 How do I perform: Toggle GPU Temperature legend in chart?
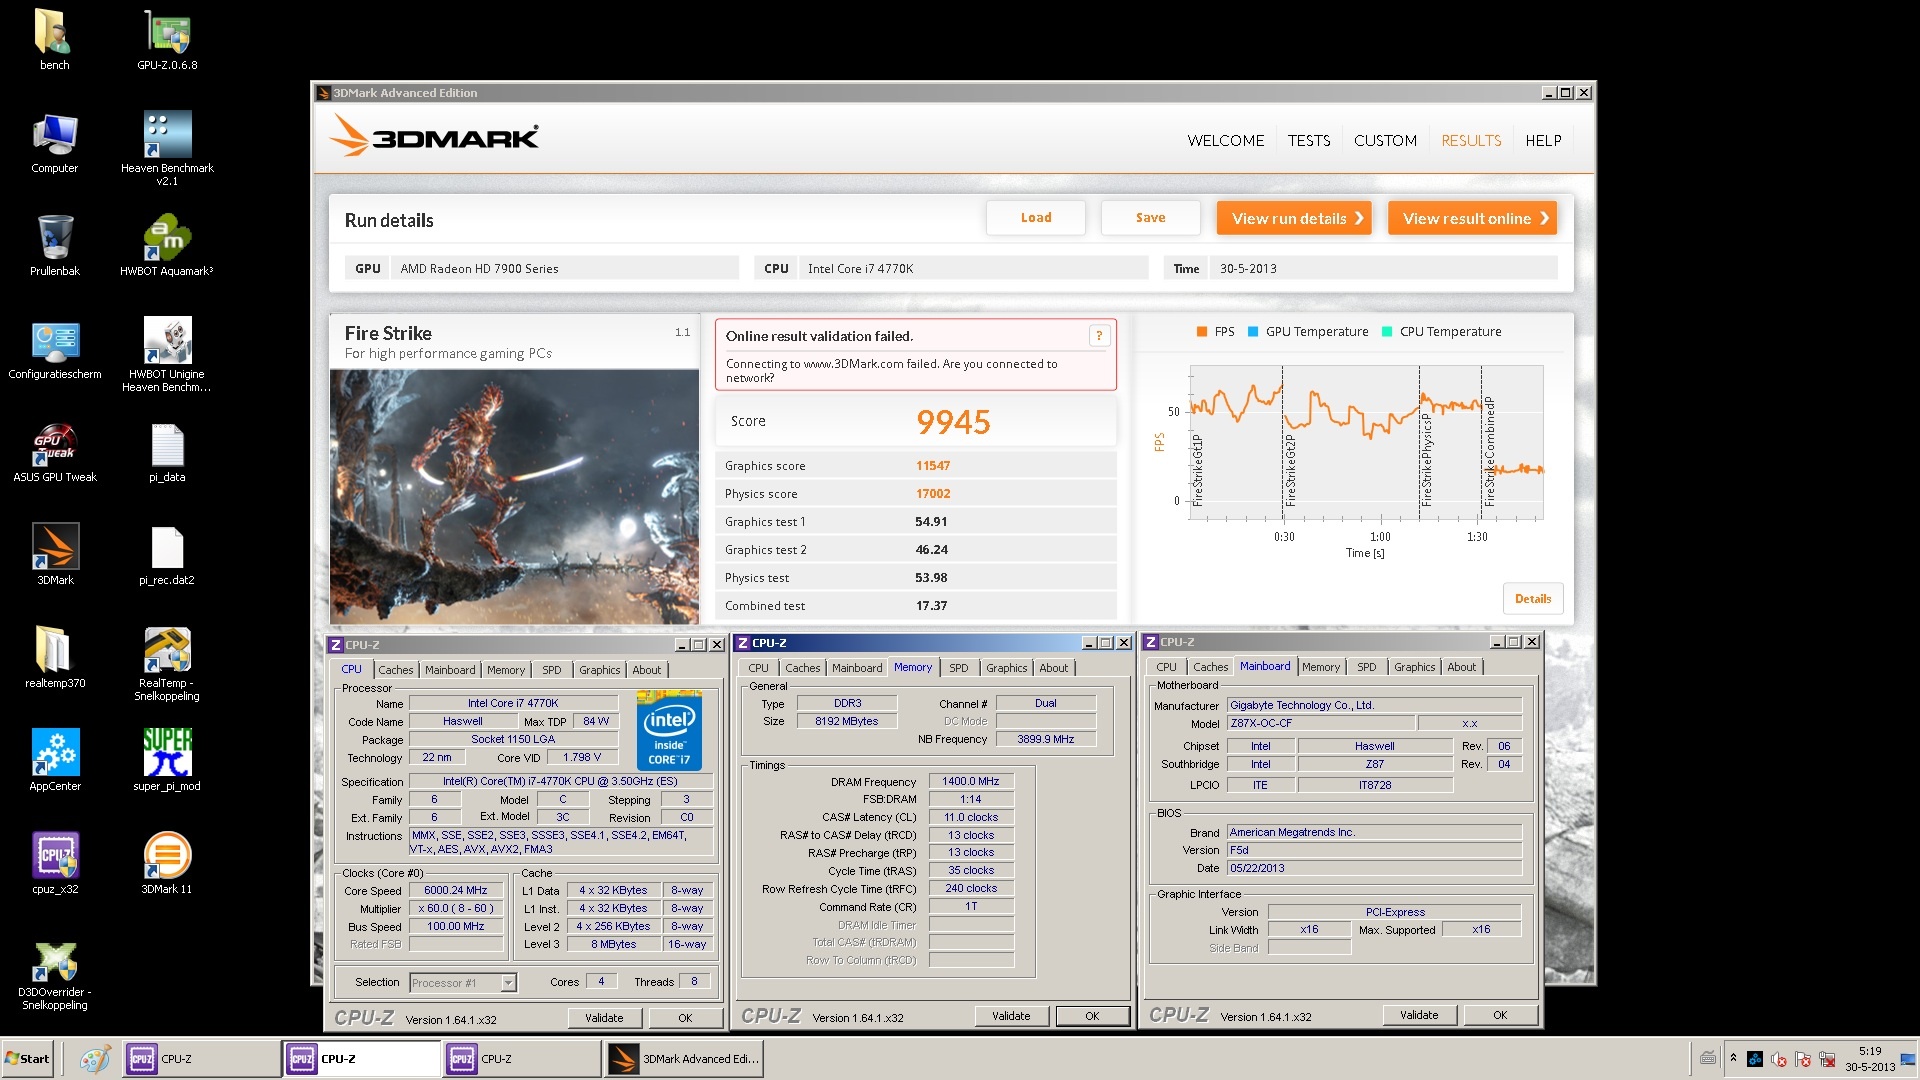pos(1308,332)
